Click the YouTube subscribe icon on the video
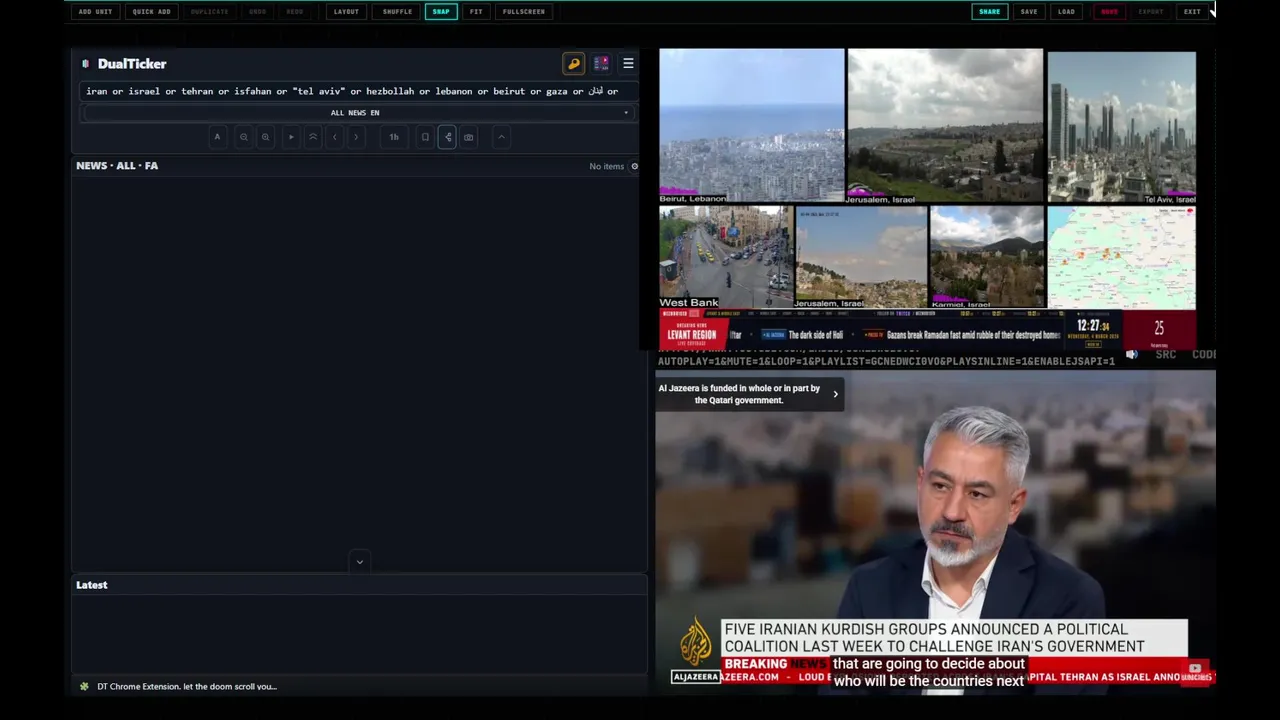Image resolution: width=1280 pixels, height=720 pixels. pos(1196,670)
